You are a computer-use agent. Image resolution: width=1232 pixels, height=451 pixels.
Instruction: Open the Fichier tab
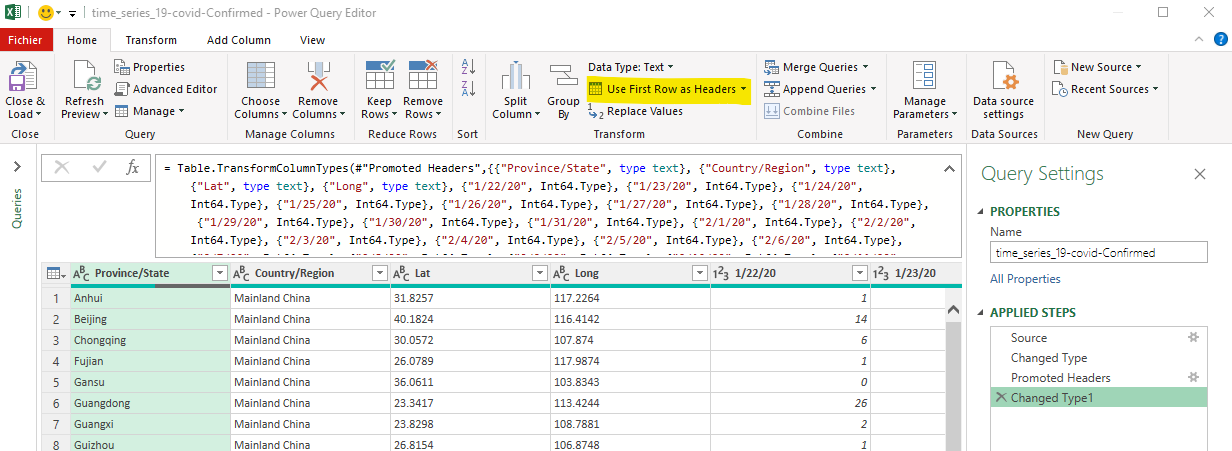[x=25, y=40]
